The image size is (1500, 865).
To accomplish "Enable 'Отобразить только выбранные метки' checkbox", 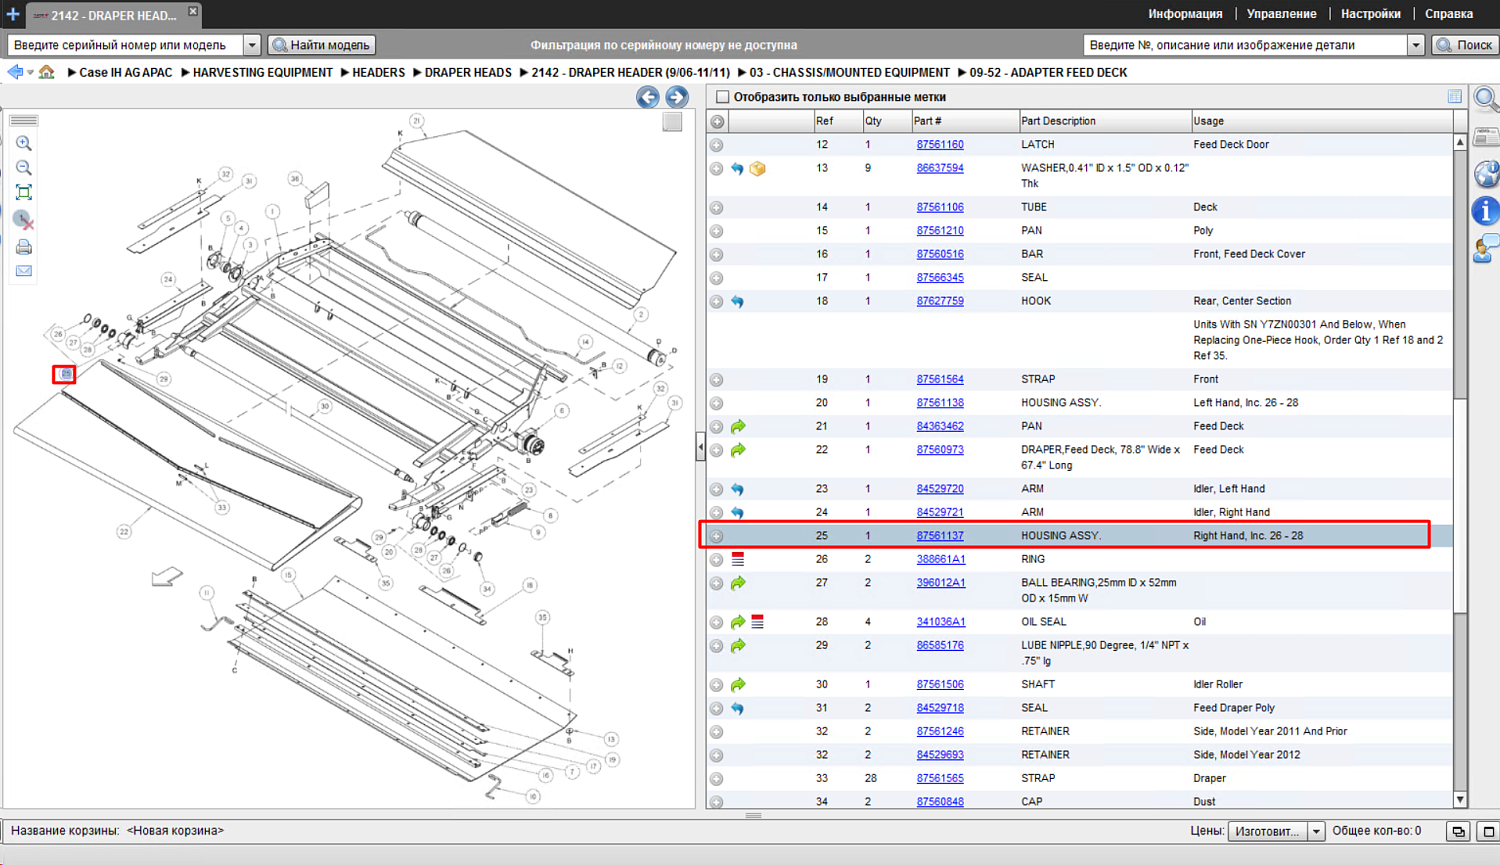I will point(722,97).
